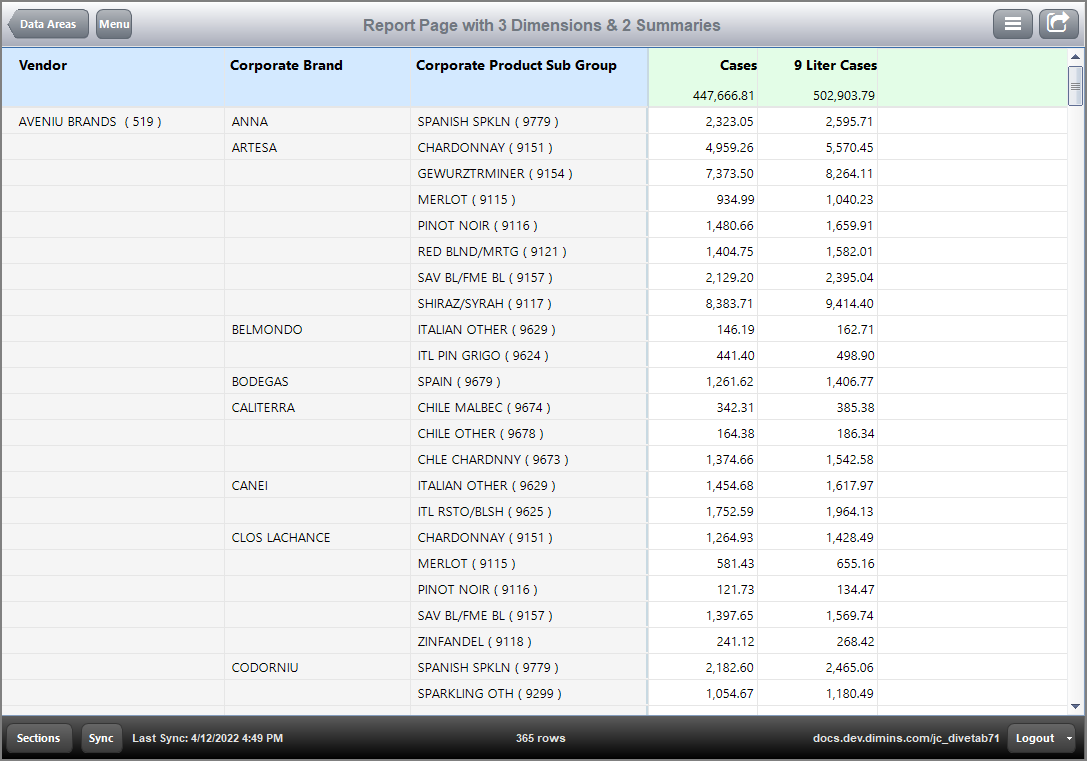This screenshot has height=761, width=1087.
Task: Go back to Data Areas
Action: coord(48,24)
